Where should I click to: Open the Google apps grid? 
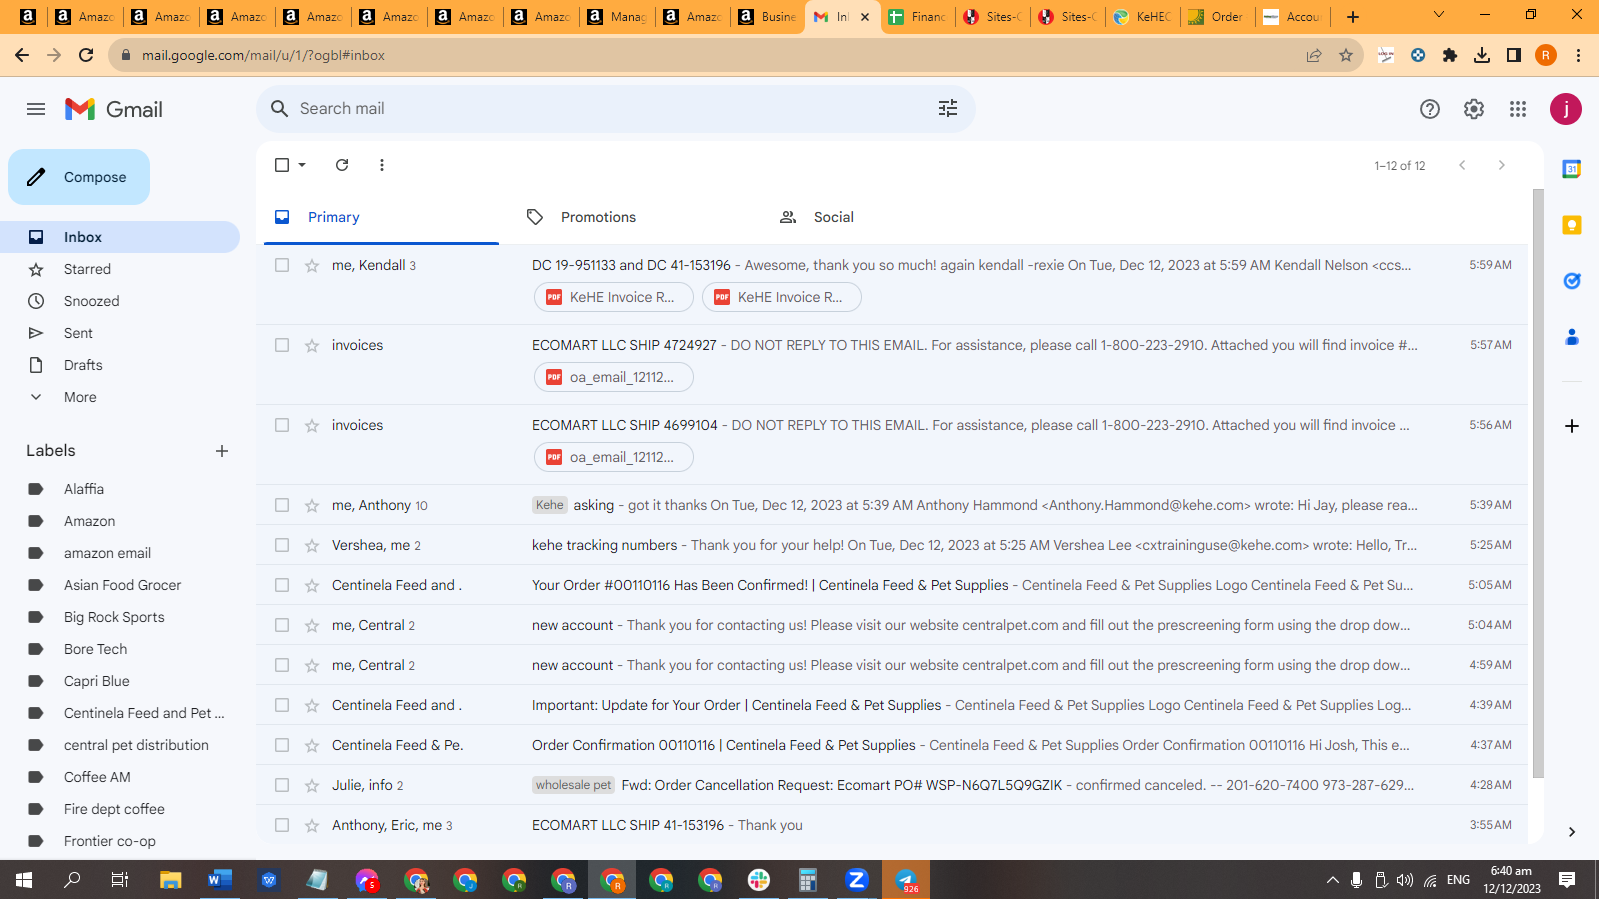1518,109
